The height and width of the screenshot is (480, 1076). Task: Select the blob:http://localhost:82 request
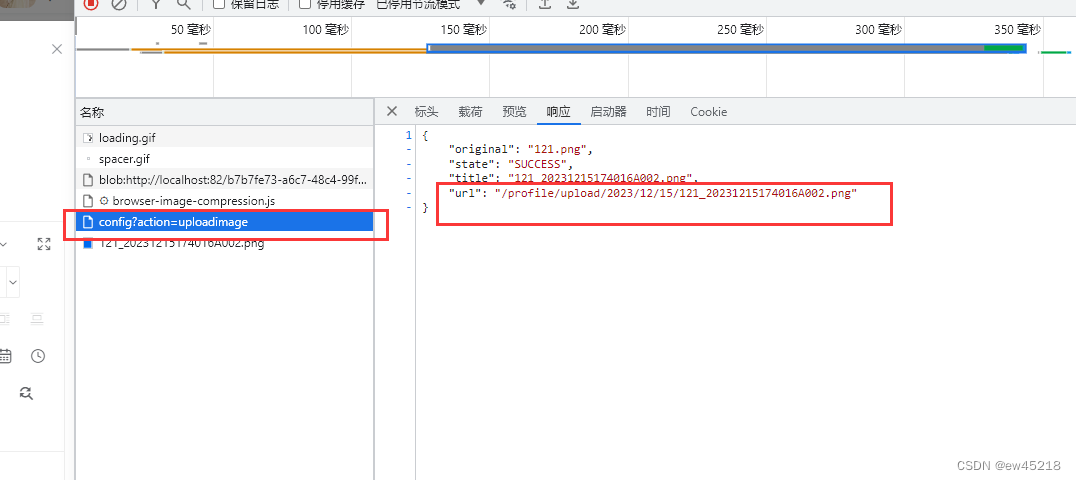pos(224,181)
